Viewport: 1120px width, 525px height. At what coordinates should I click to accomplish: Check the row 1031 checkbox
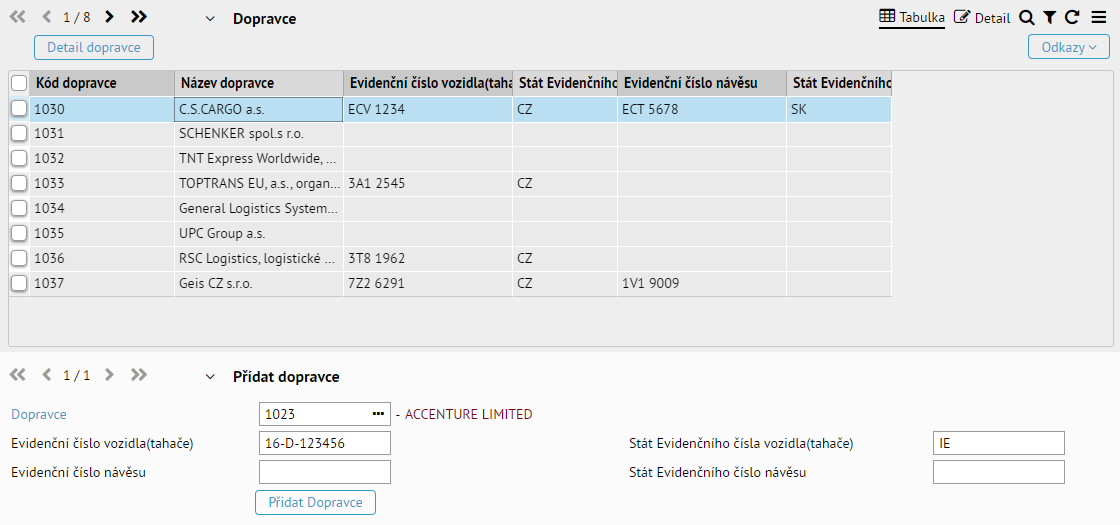point(19,134)
